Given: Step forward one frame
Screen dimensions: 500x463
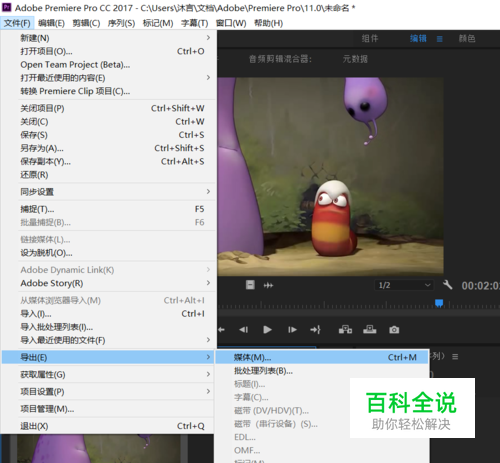Looking at the screenshot, I should (292, 330).
